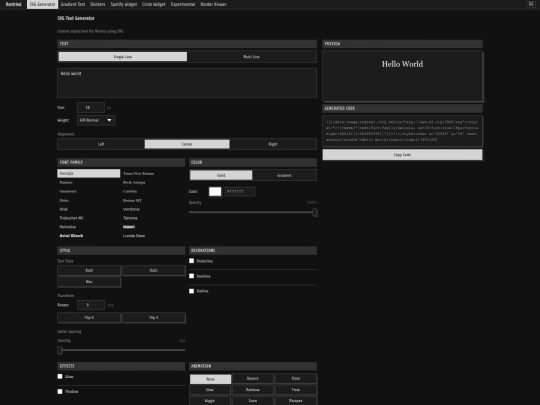Switch to the Border Viewer tab
540x405 pixels.
click(214, 4)
